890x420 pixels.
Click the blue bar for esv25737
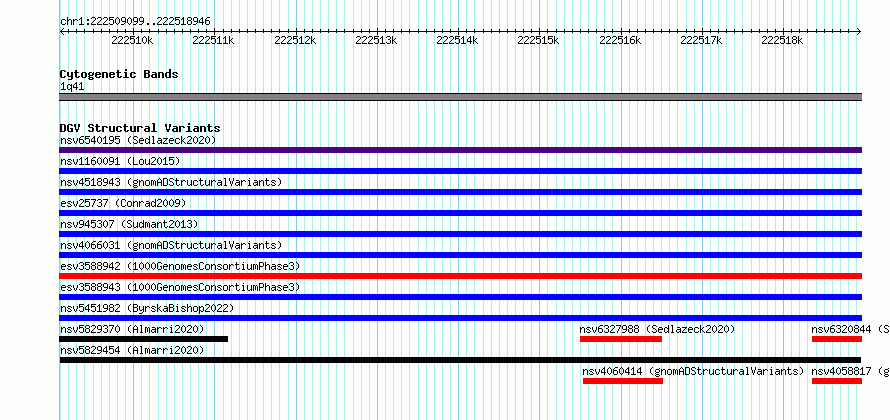[x=460, y=213]
